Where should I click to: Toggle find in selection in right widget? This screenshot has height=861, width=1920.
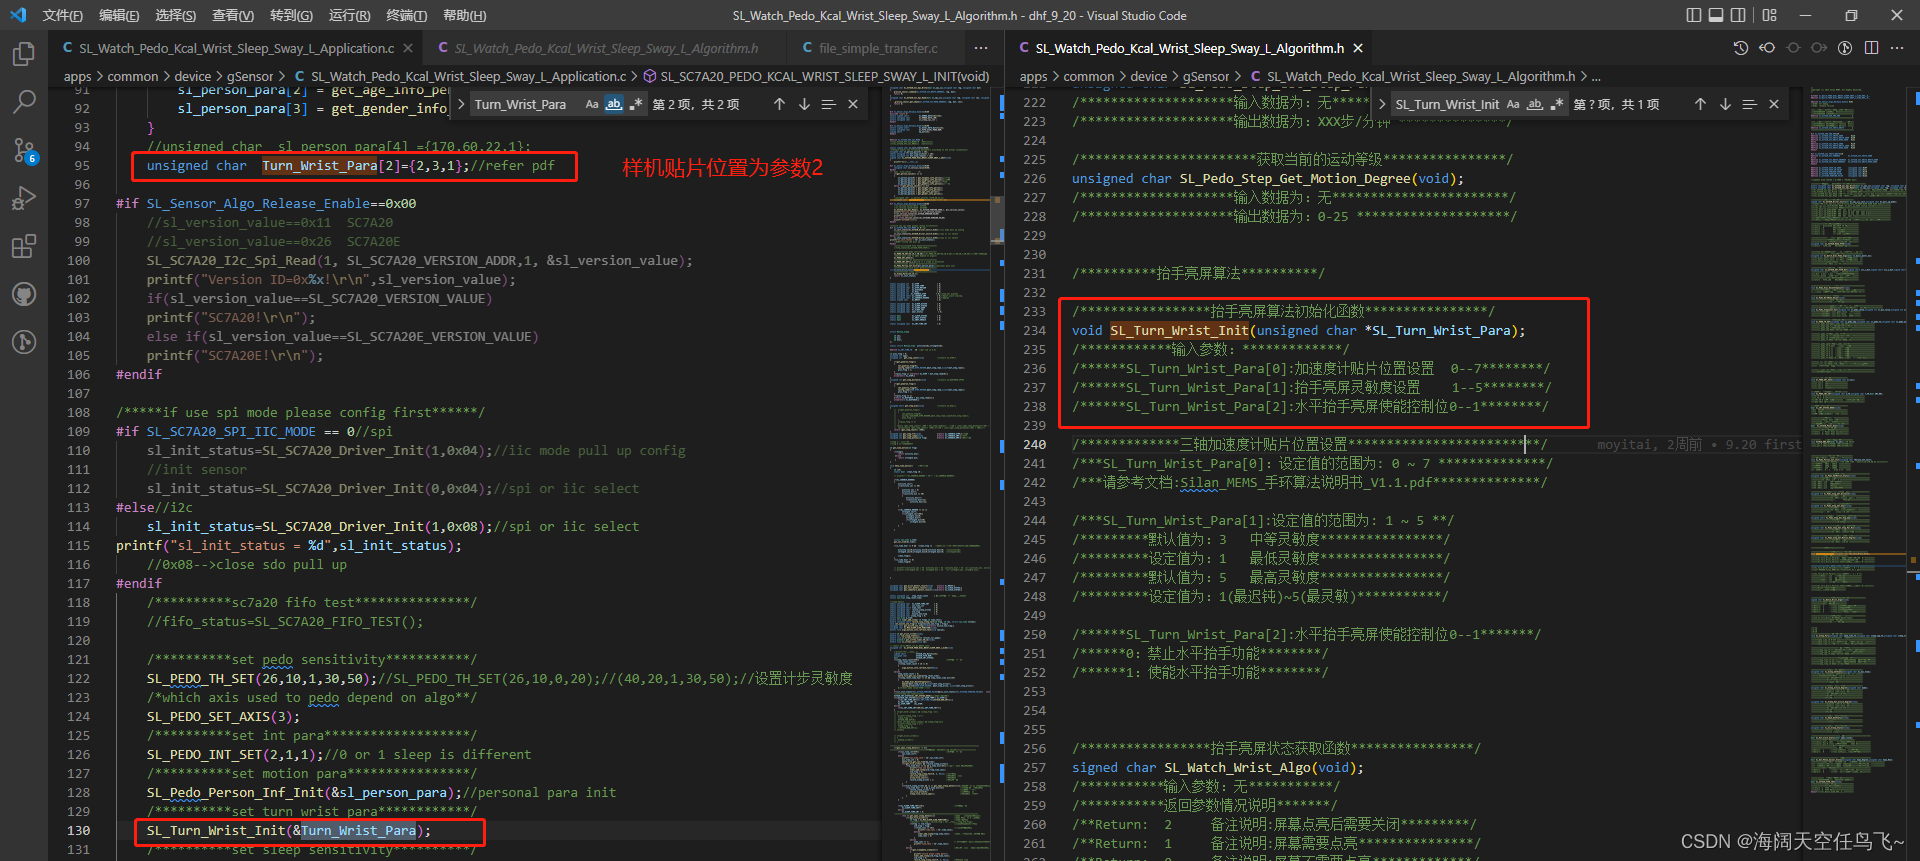pos(1749,104)
